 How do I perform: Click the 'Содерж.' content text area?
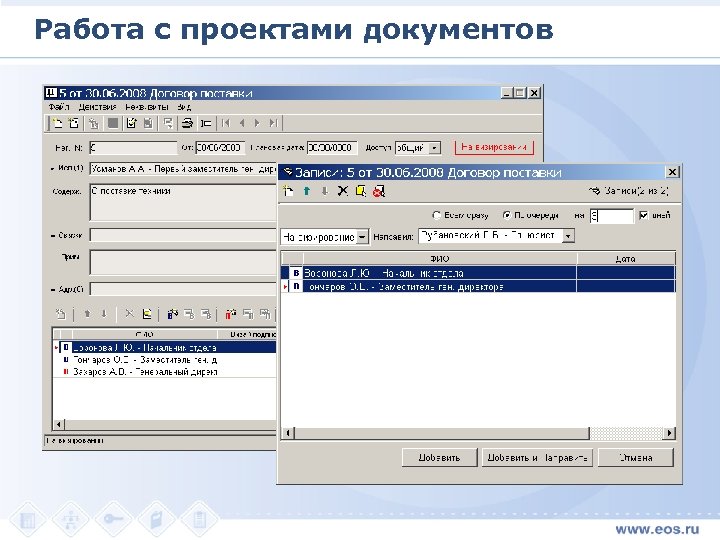[183, 202]
